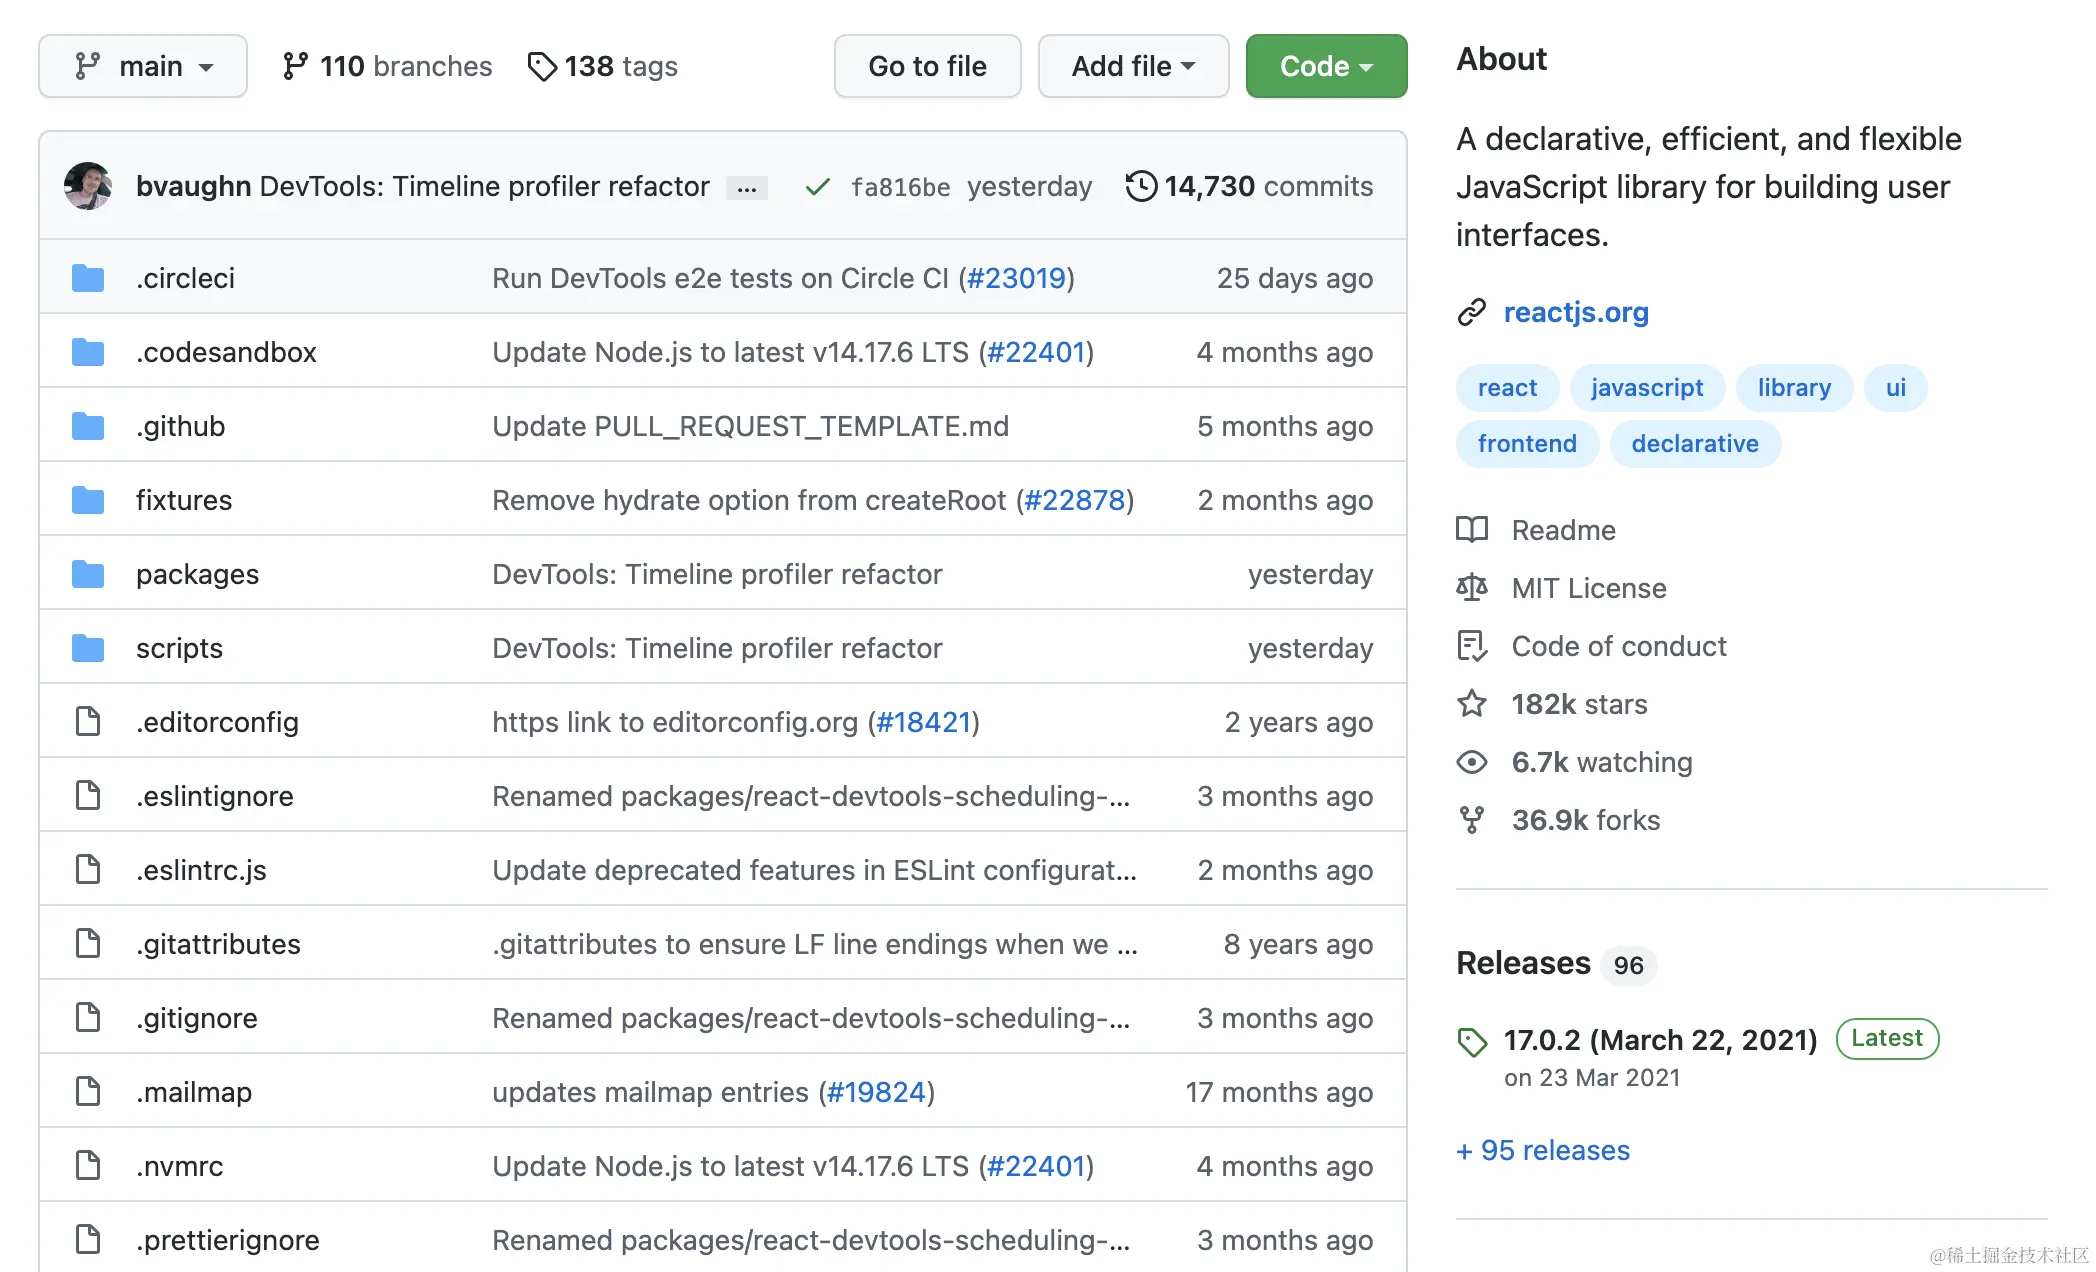Open the green Code dropdown
This screenshot has width=2096, height=1272.
tap(1326, 66)
